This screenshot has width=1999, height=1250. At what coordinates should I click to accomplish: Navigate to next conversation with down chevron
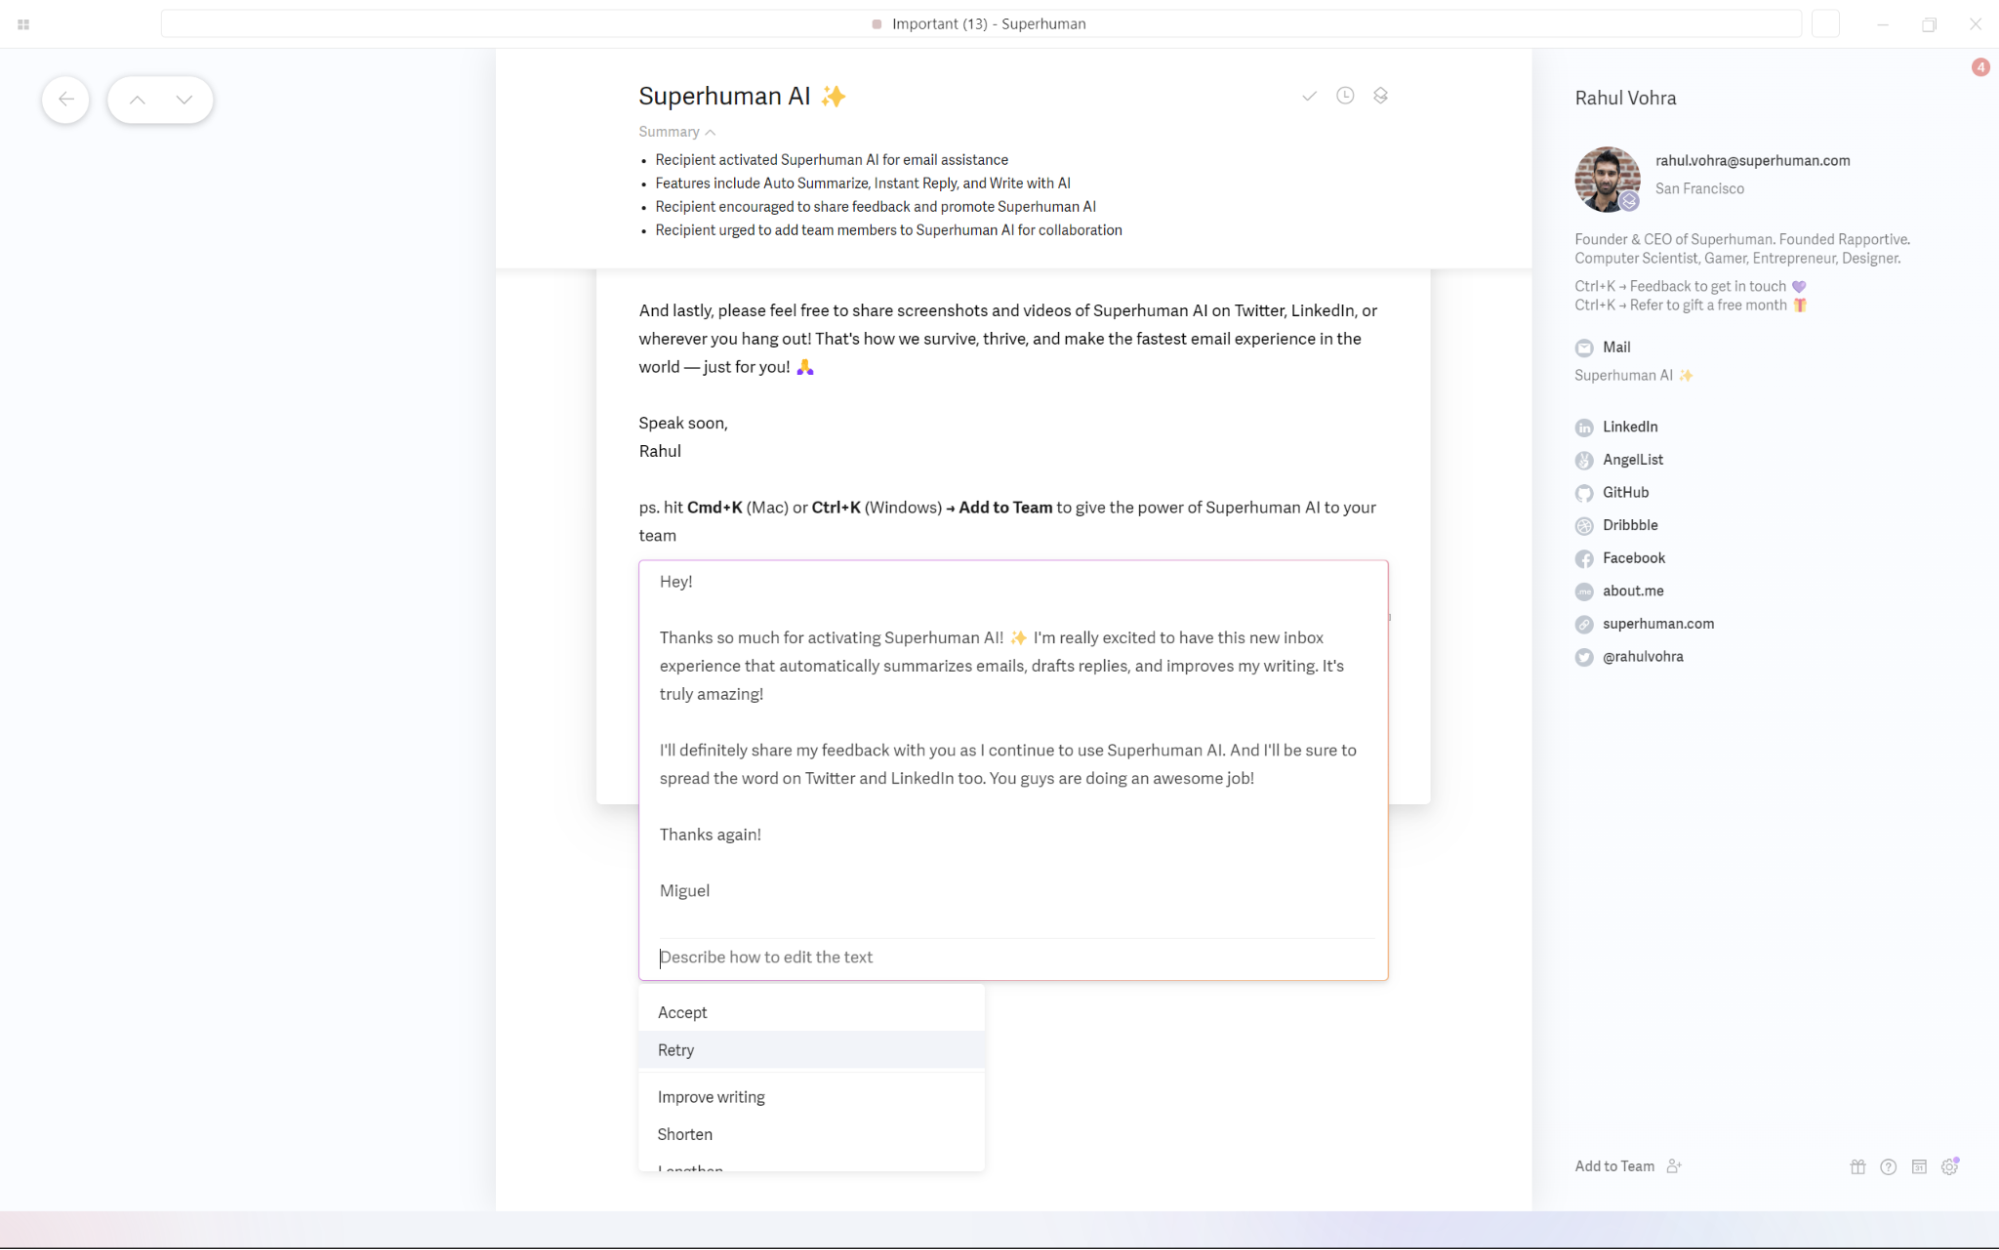point(183,99)
